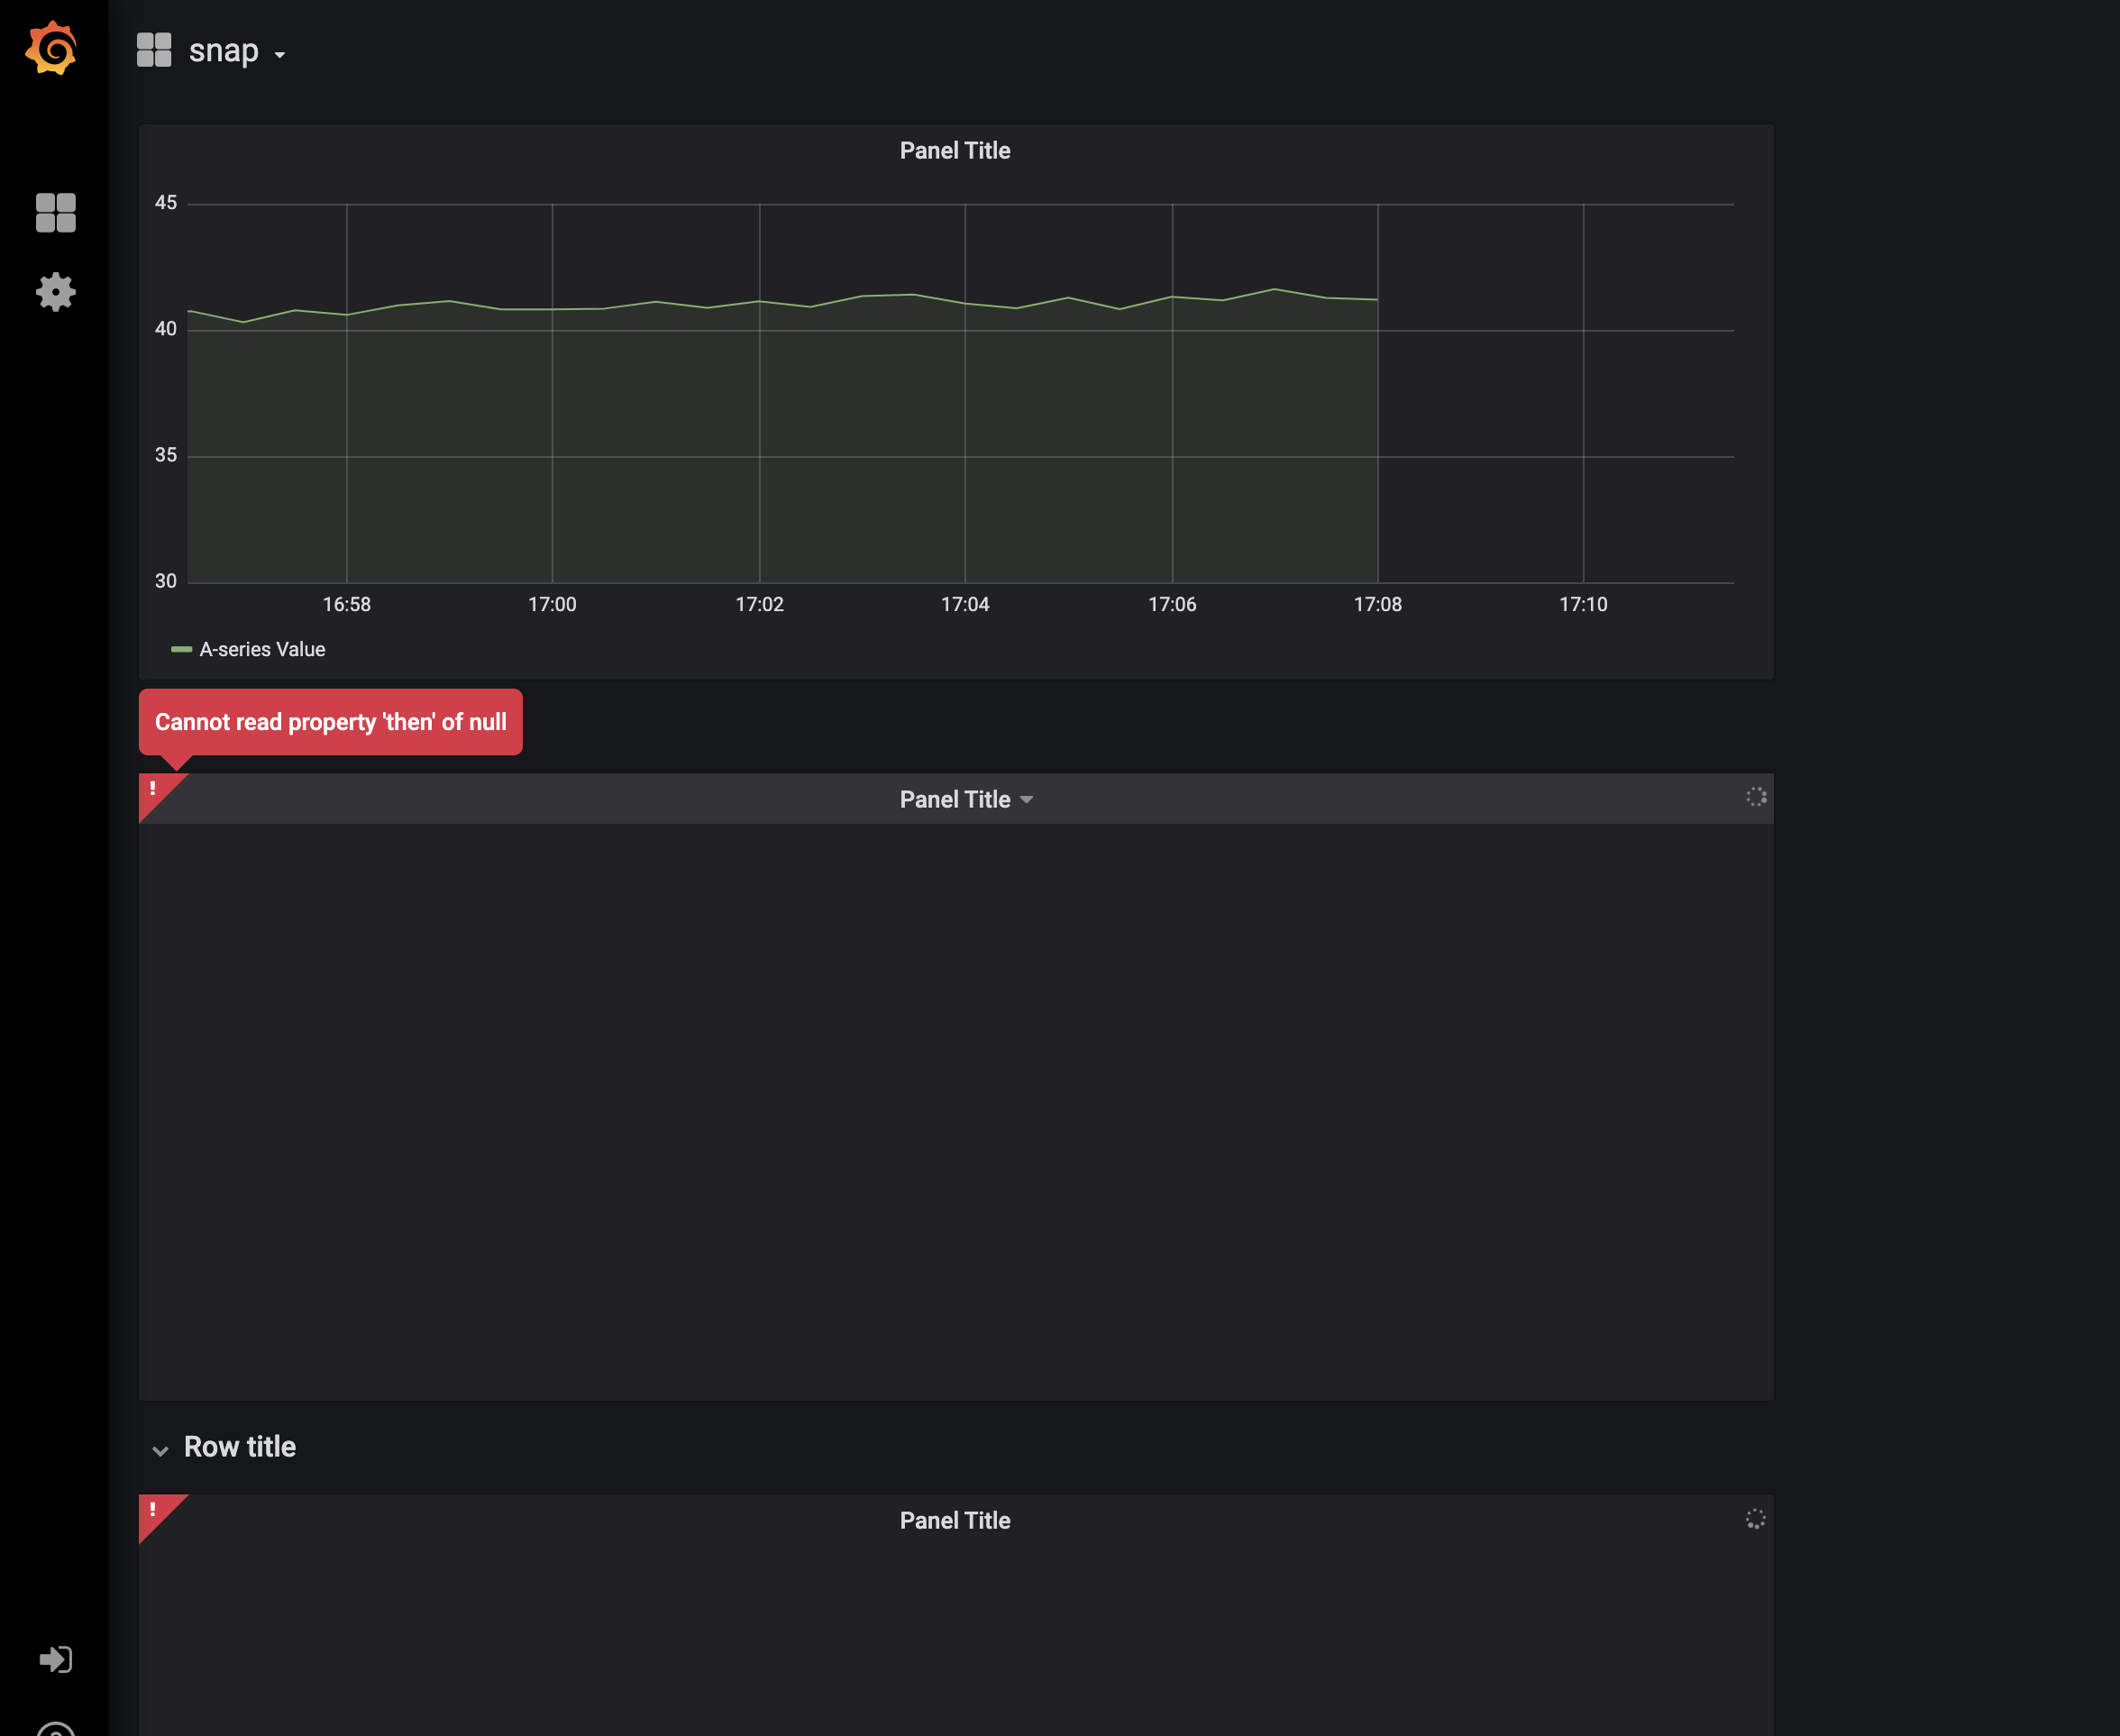Image resolution: width=2120 pixels, height=1736 pixels.
Task: Click the loading spinner on bottom panel
Action: 1755,1519
